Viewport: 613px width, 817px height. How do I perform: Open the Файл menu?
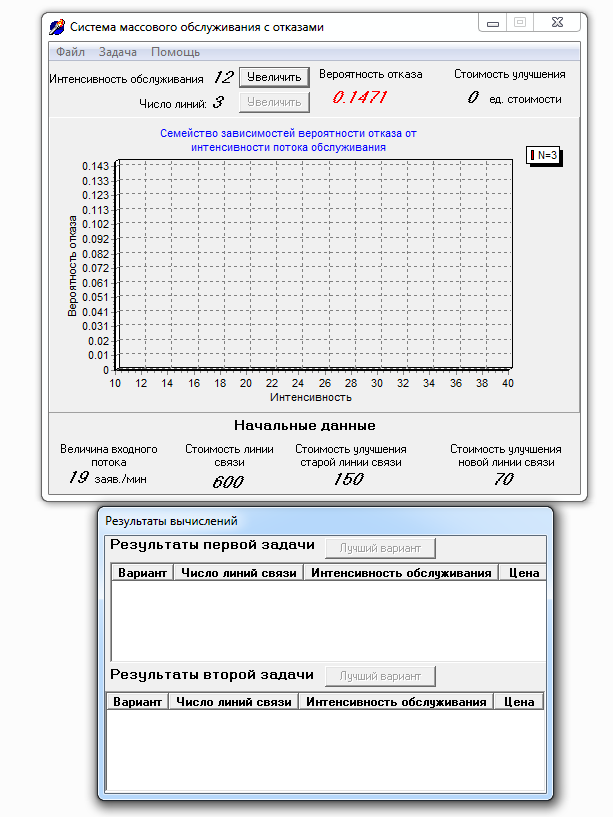point(70,52)
